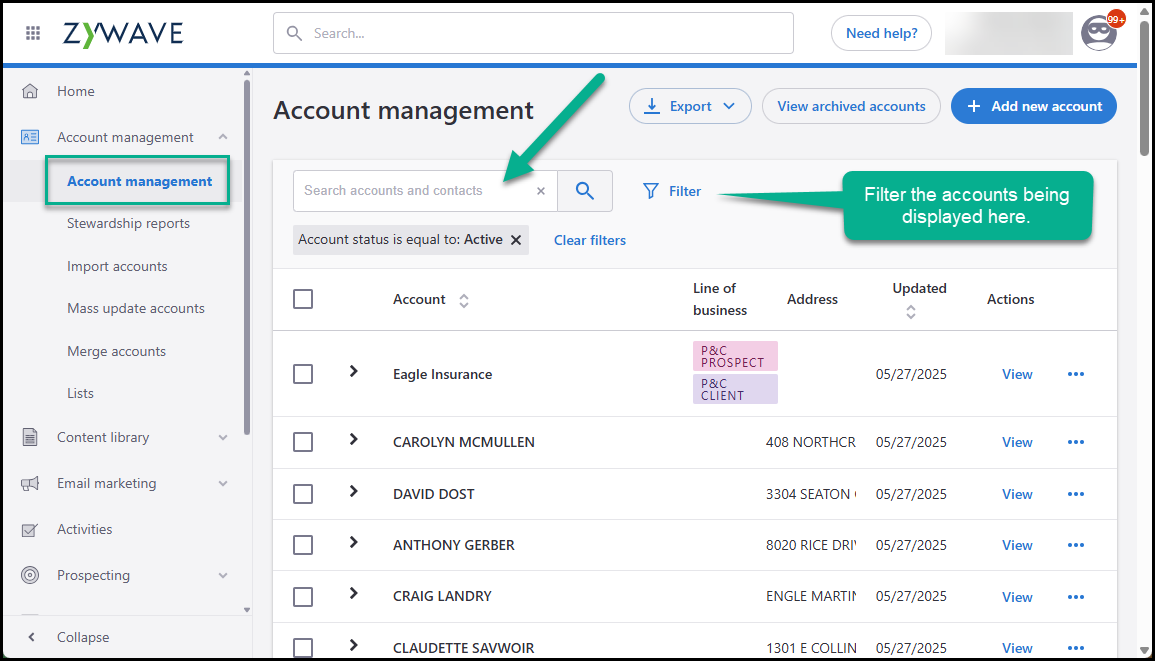Open the user avatar with notifications badge
Viewport: 1155px width, 661px height.
click(x=1101, y=32)
